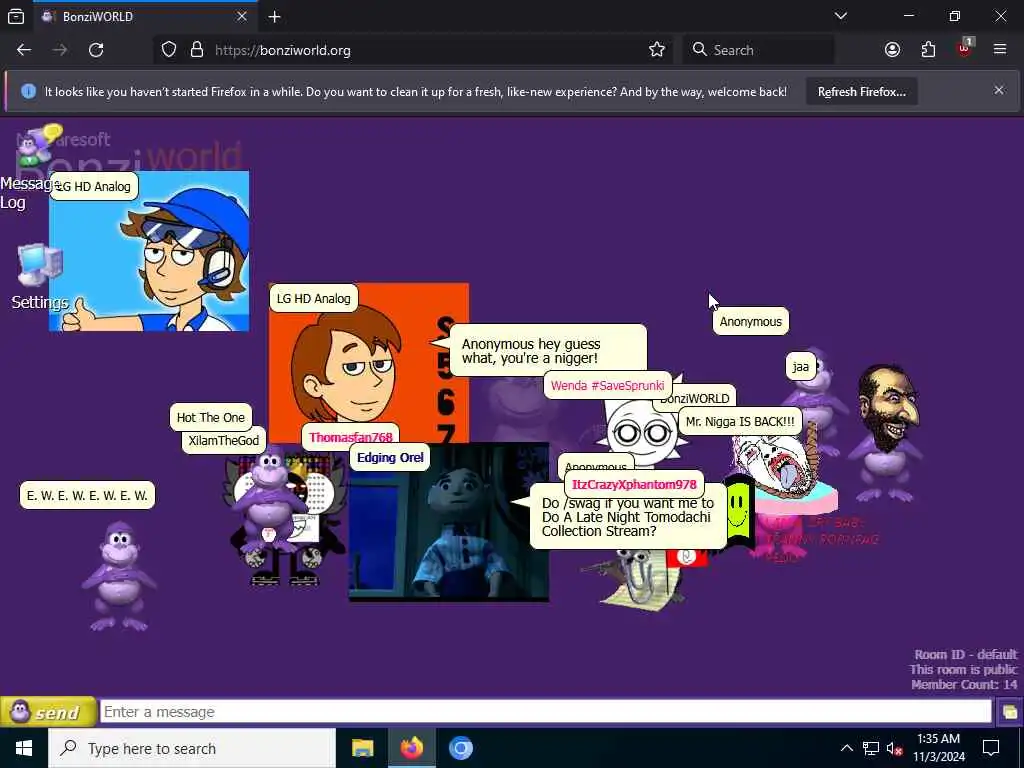Click the muted volume tray icon
1024x768 pixels.
tap(894, 748)
